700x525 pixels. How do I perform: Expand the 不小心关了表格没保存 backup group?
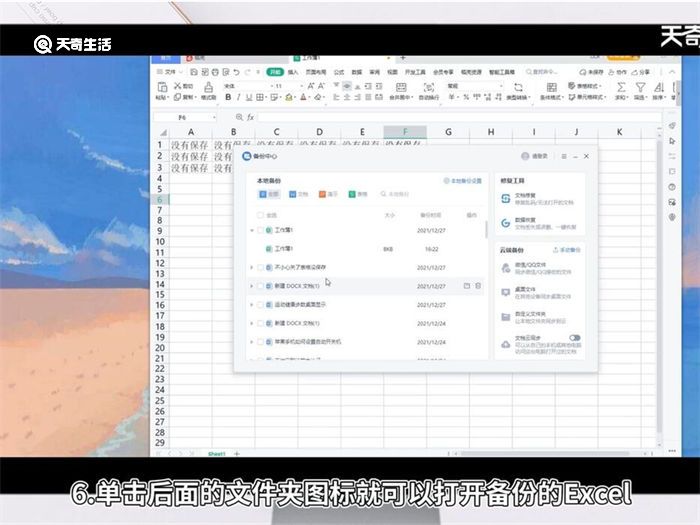[252, 267]
